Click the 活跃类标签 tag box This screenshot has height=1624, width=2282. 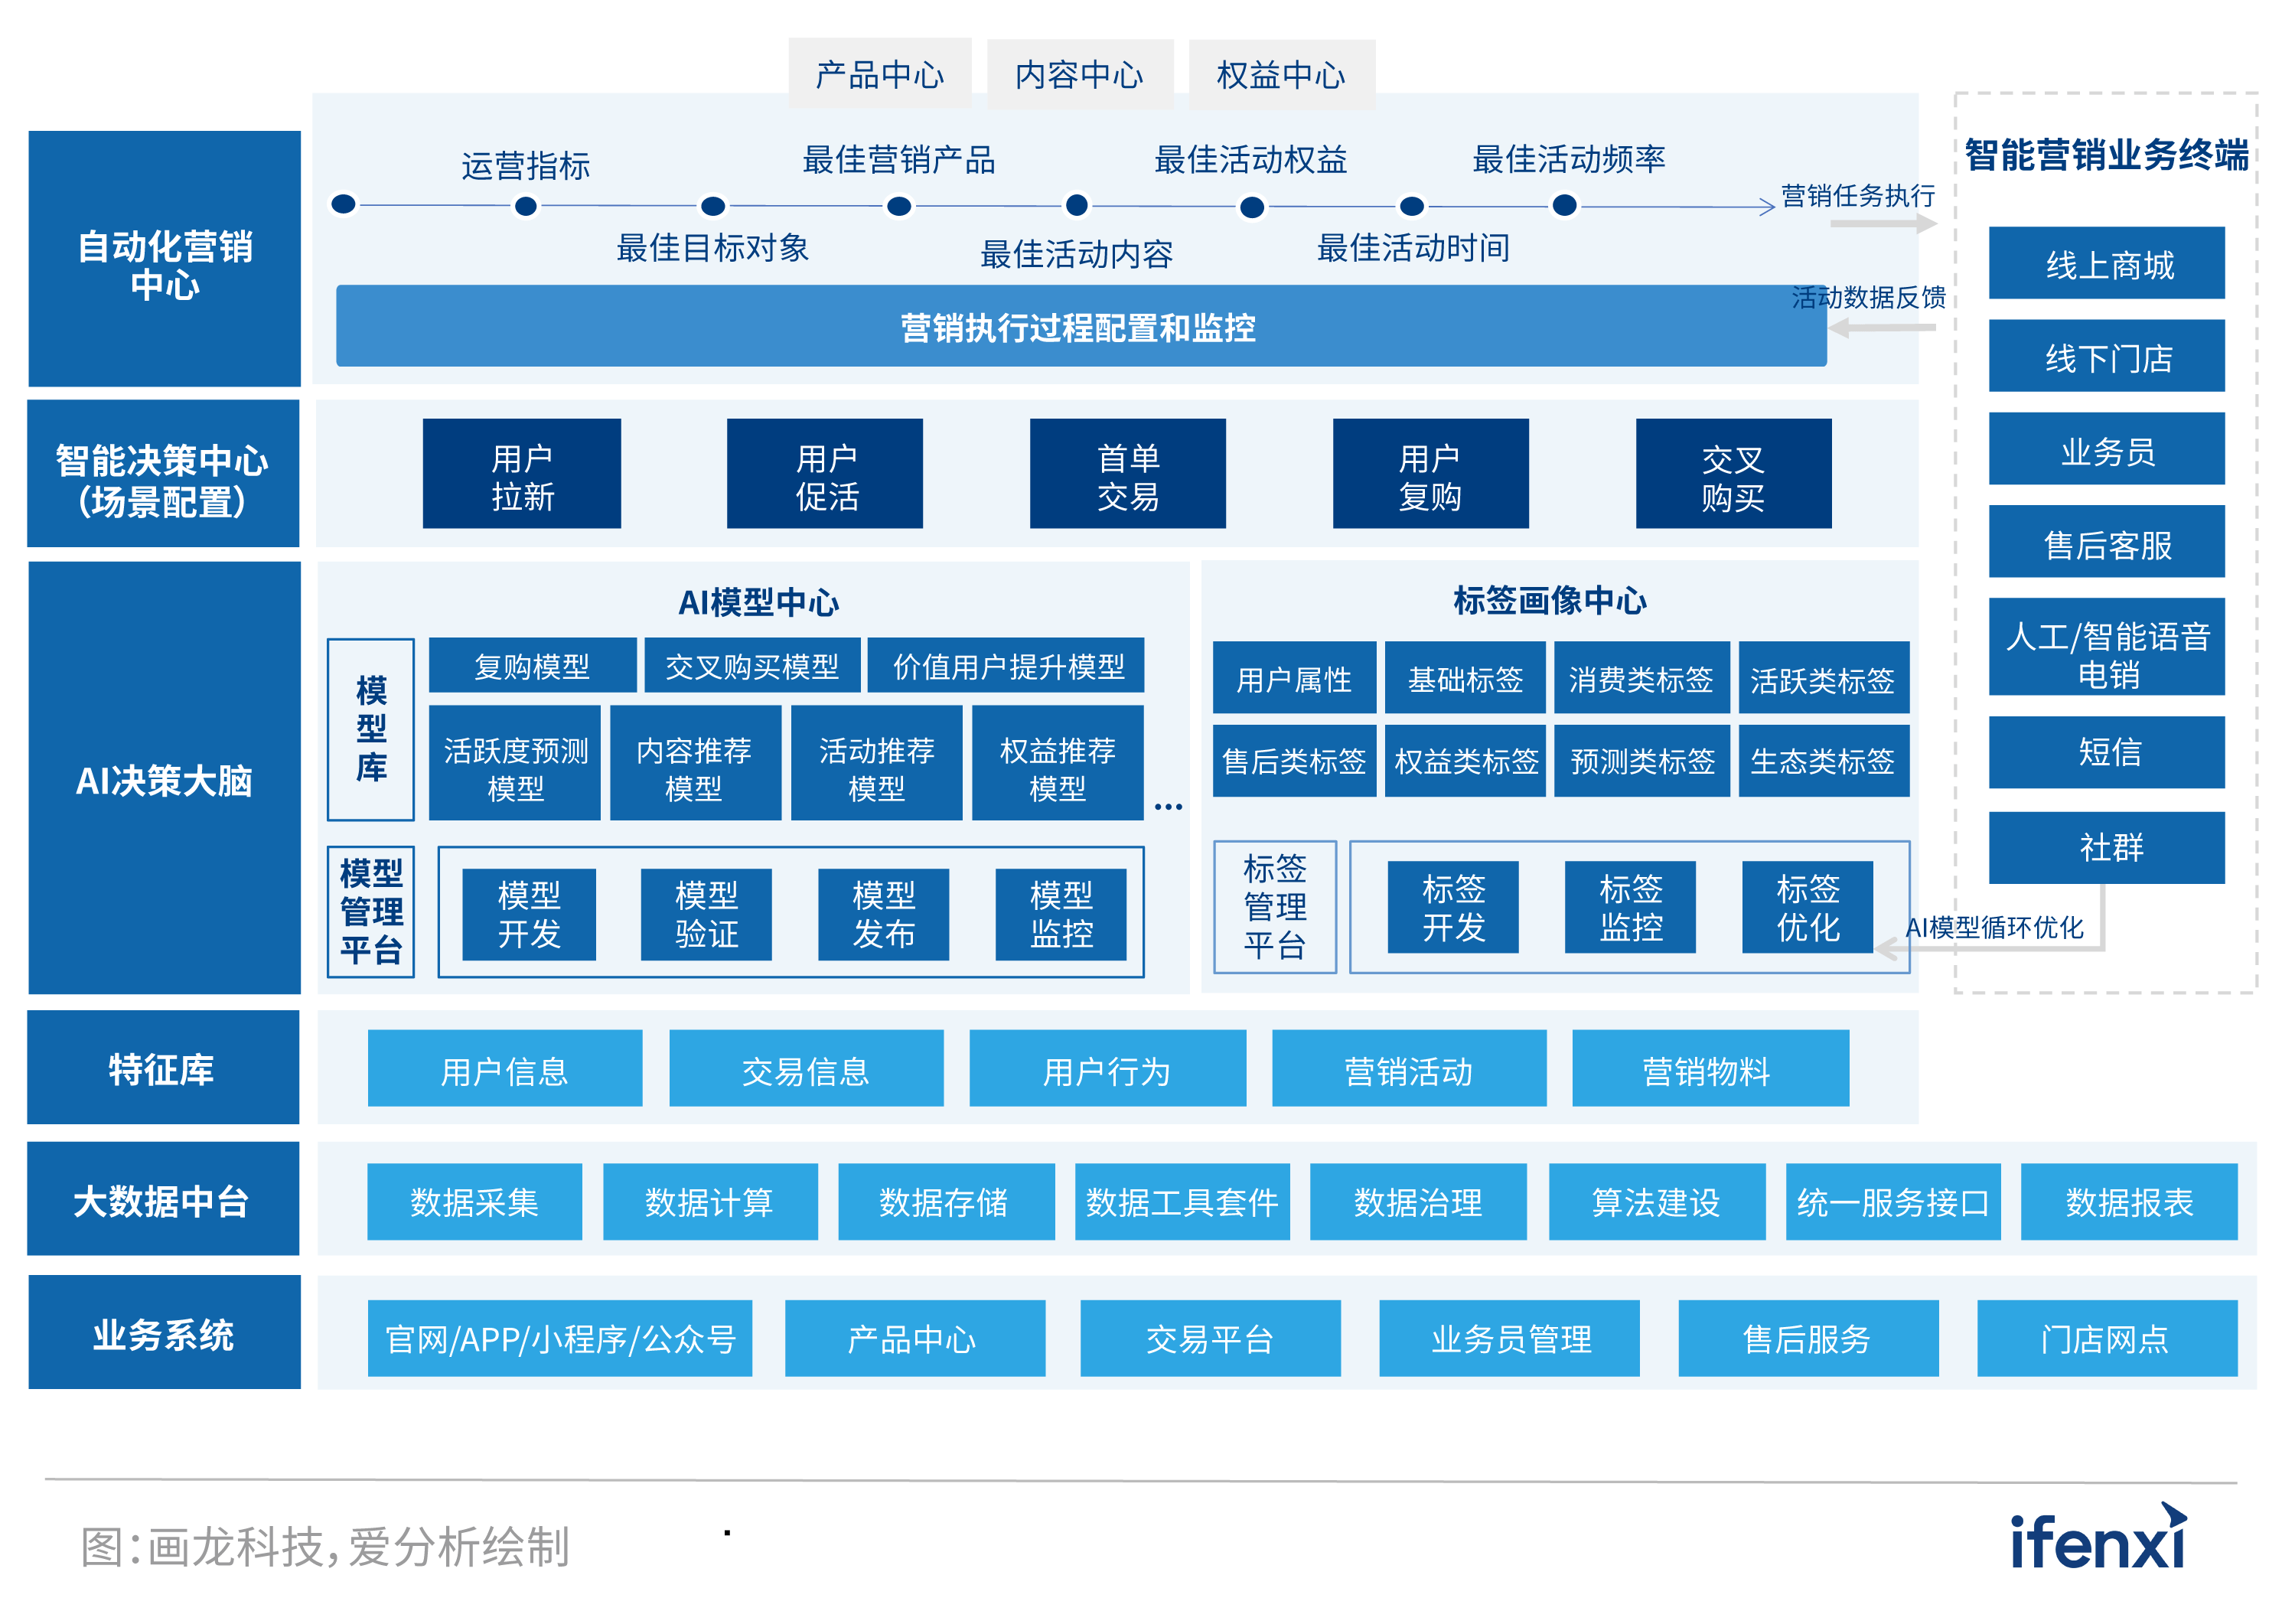coord(1823,677)
